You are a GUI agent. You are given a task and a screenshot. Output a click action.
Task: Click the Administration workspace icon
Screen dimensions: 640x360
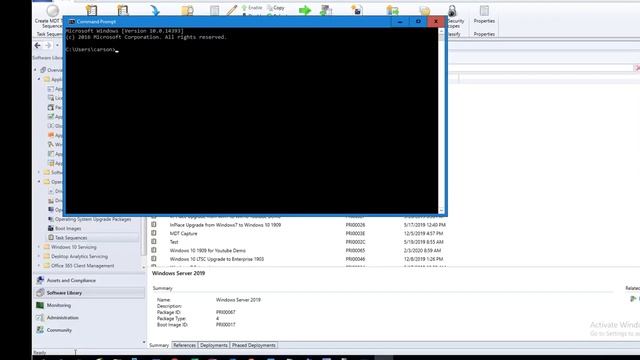pos(40,317)
